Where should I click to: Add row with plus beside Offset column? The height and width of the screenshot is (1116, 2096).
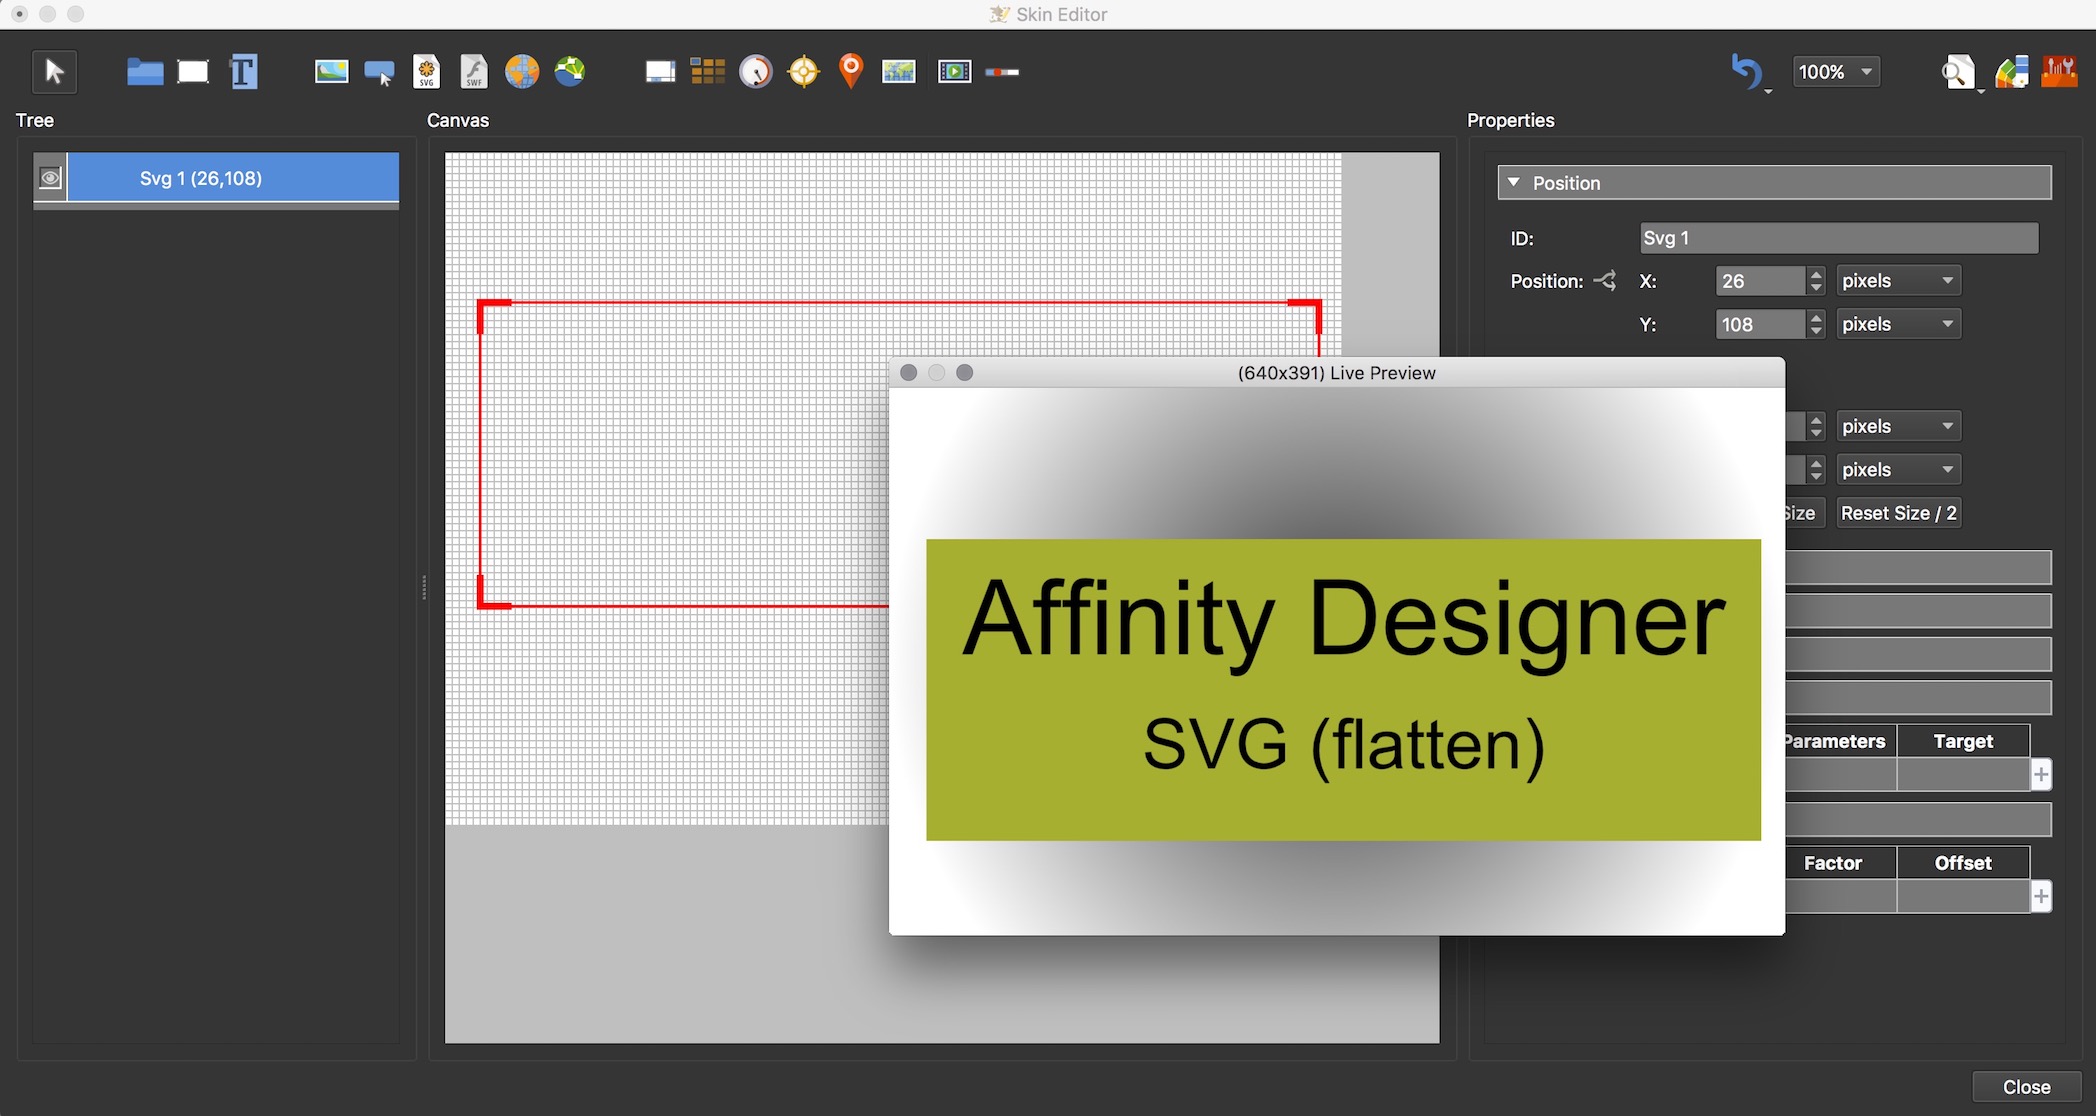point(2041,896)
